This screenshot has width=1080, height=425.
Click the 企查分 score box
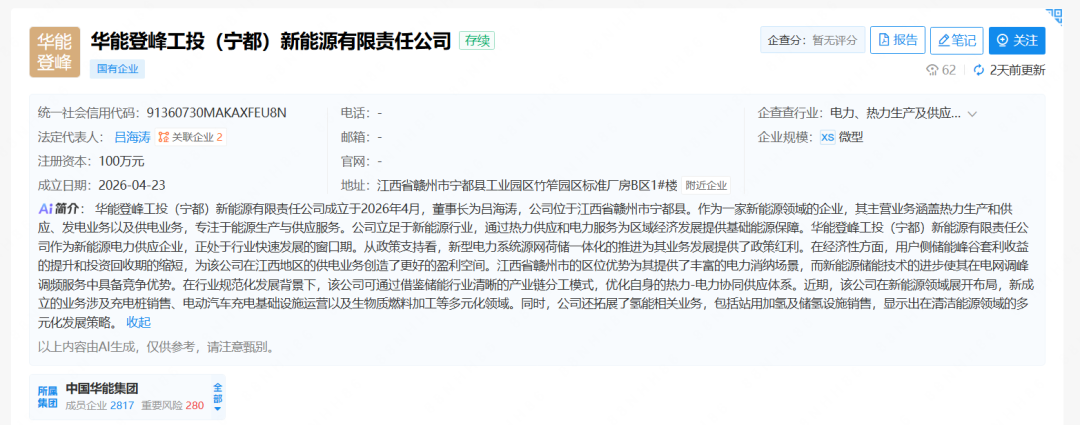coord(811,41)
